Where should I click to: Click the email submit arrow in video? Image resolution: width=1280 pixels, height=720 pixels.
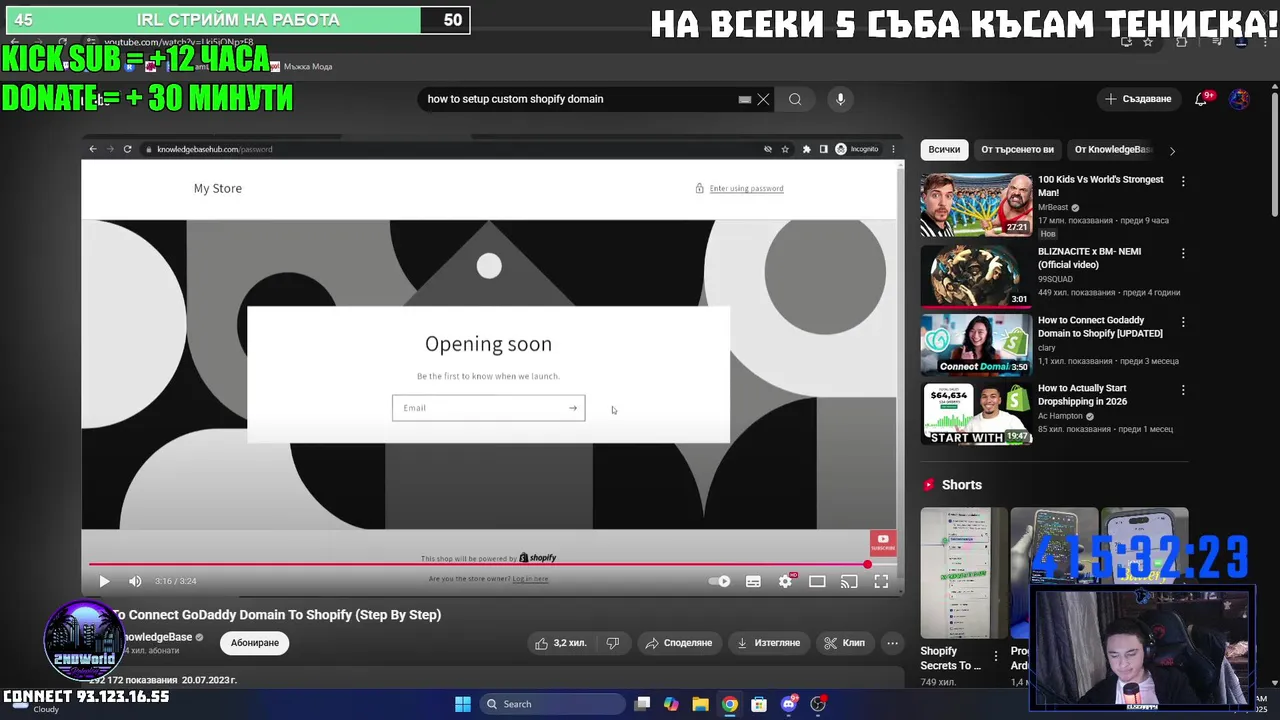pos(573,408)
